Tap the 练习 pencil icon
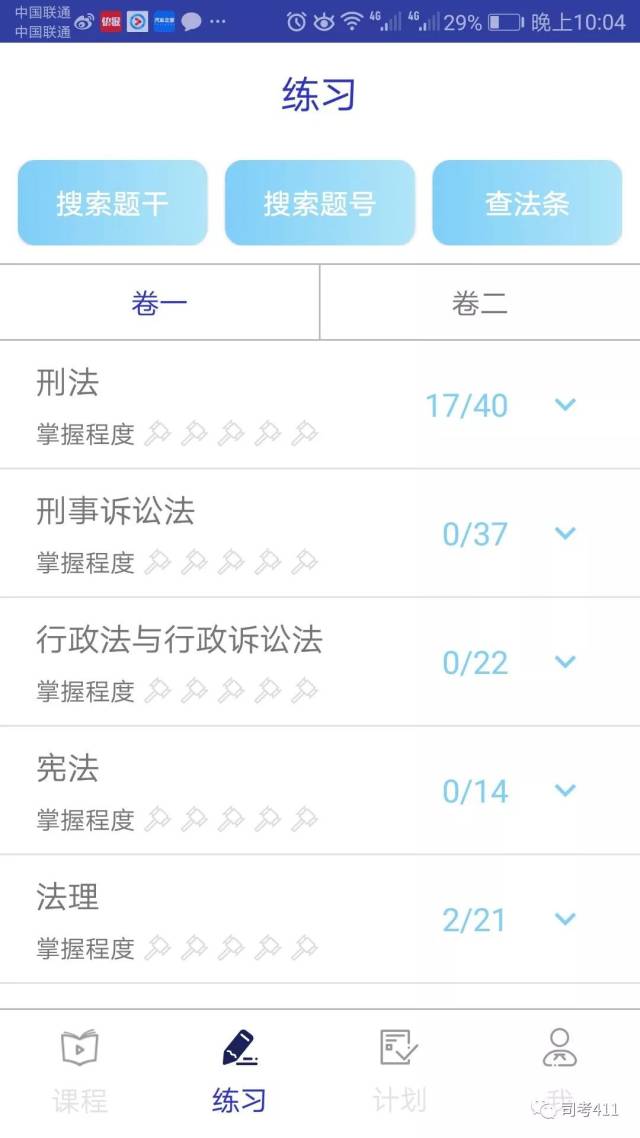 coord(239,1048)
